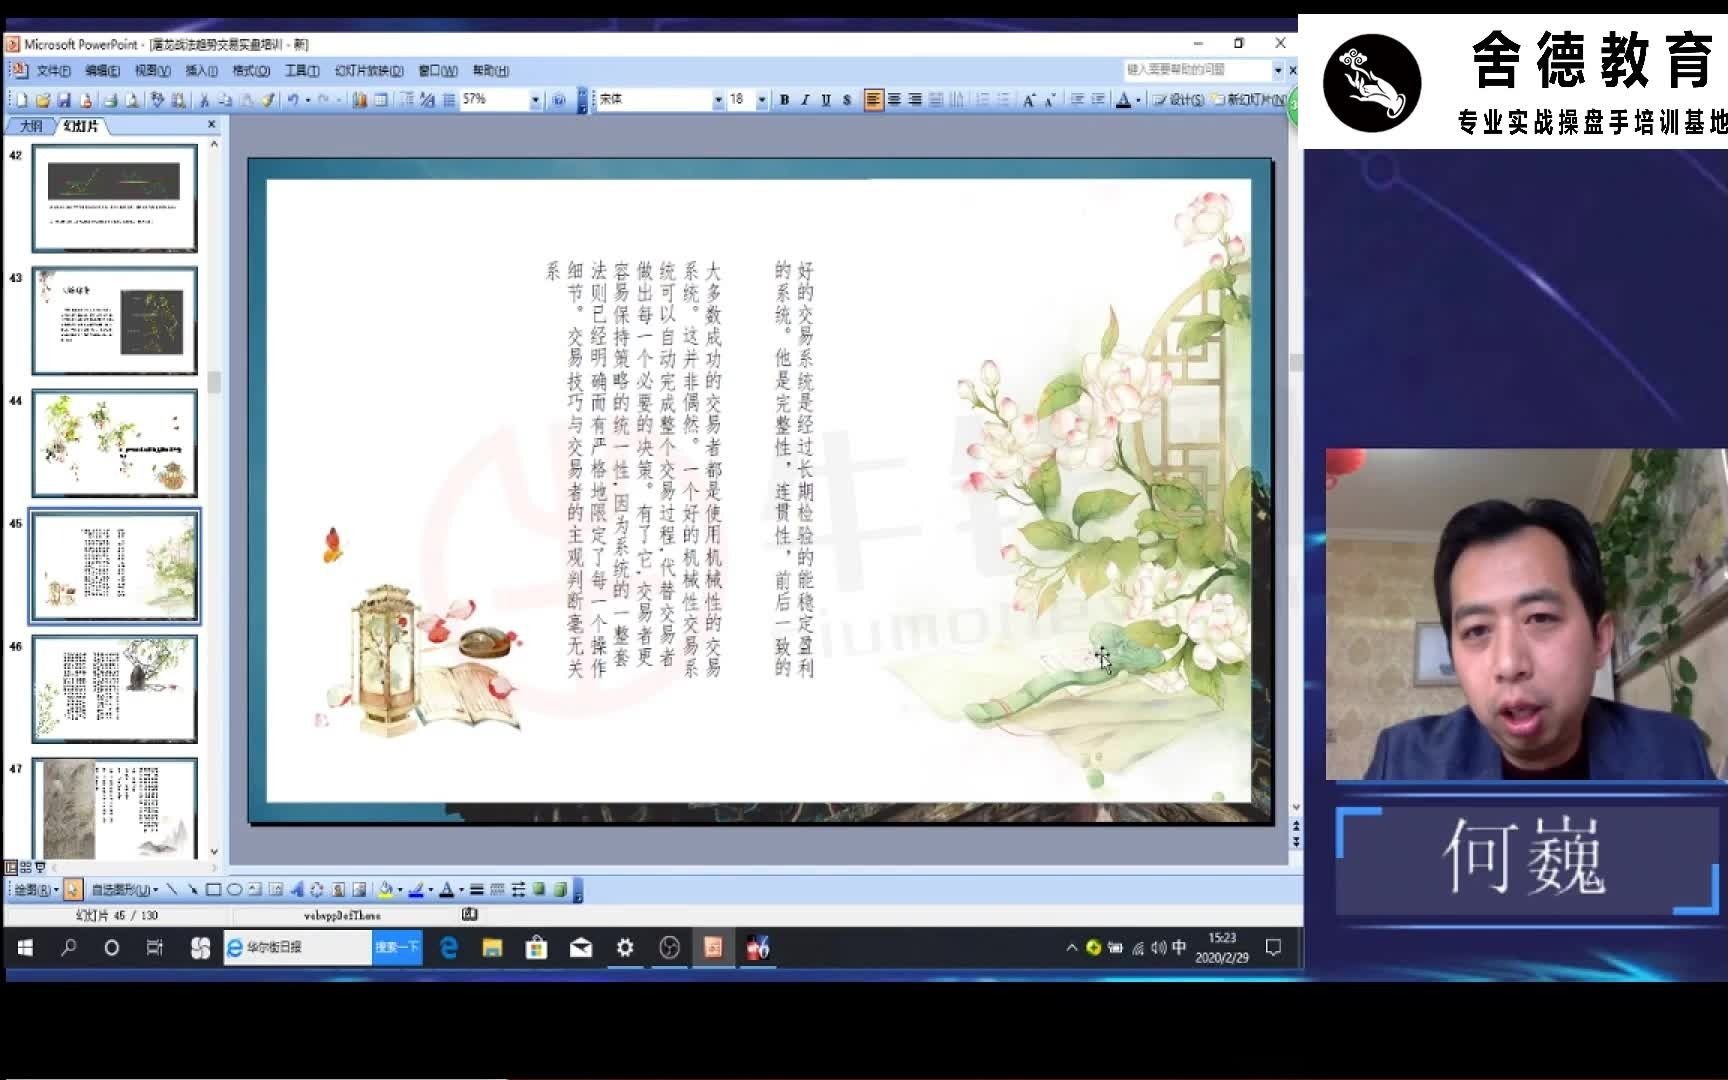The image size is (1728, 1080).
Task: Toggle Align Right
Action: point(915,100)
